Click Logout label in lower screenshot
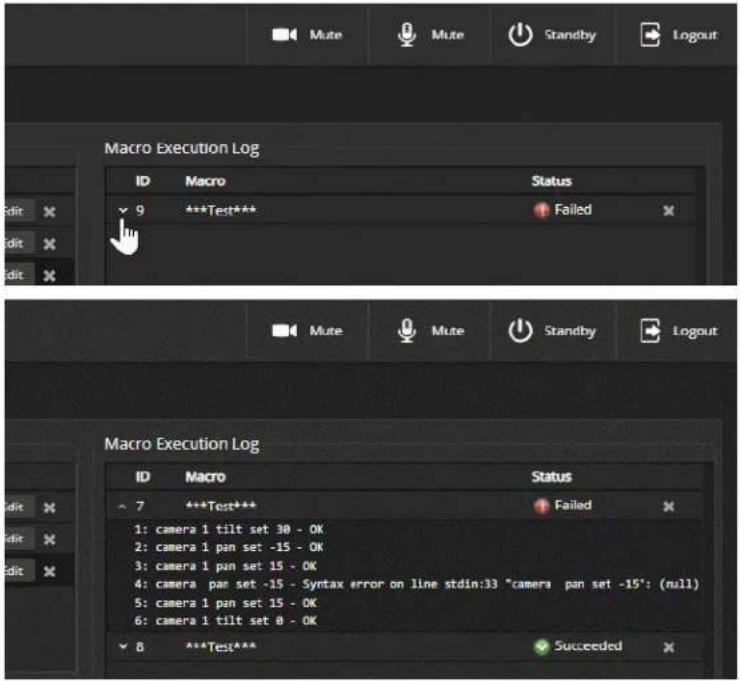The width and height of the screenshot is (740, 681). pyautogui.click(x=695, y=331)
